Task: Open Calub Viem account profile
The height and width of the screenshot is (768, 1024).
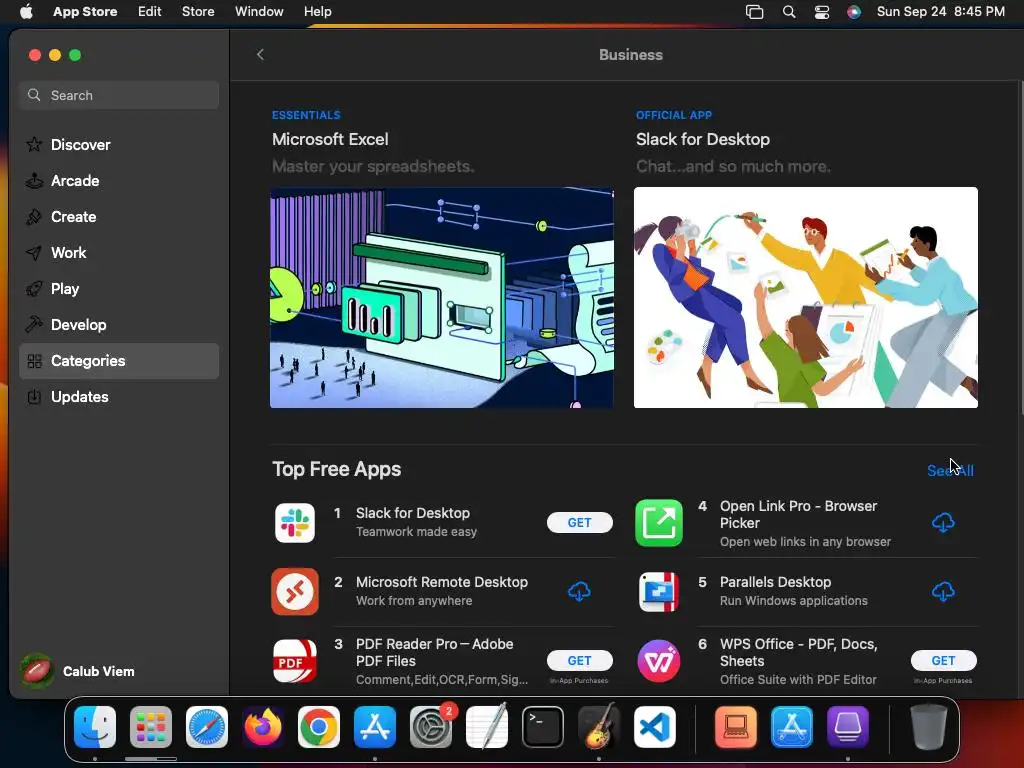Action: click(x=78, y=671)
